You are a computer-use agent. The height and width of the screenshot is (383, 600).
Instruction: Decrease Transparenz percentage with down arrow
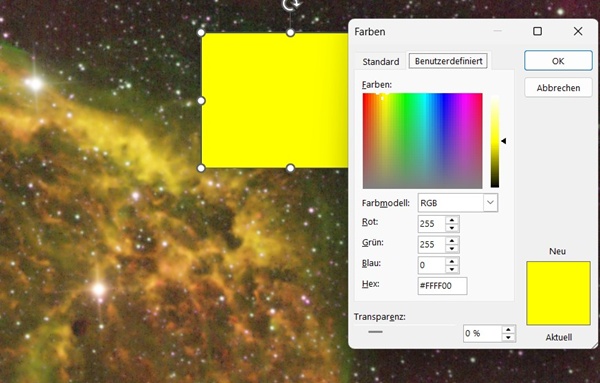(508, 337)
